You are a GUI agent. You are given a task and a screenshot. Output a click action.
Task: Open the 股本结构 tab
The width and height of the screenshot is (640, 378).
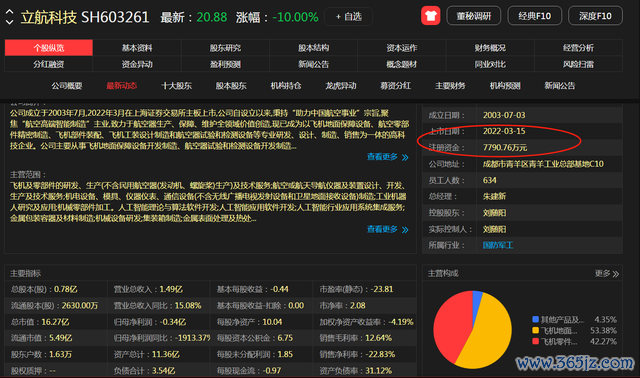click(313, 48)
